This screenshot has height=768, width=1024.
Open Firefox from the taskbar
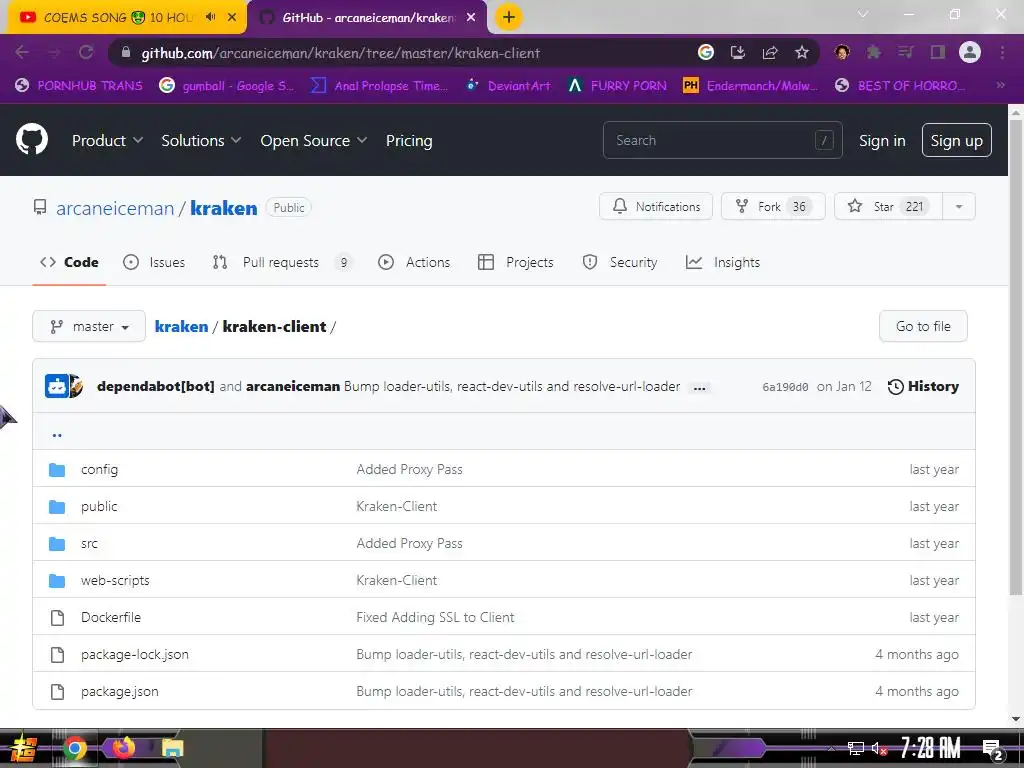click(123, 747)
